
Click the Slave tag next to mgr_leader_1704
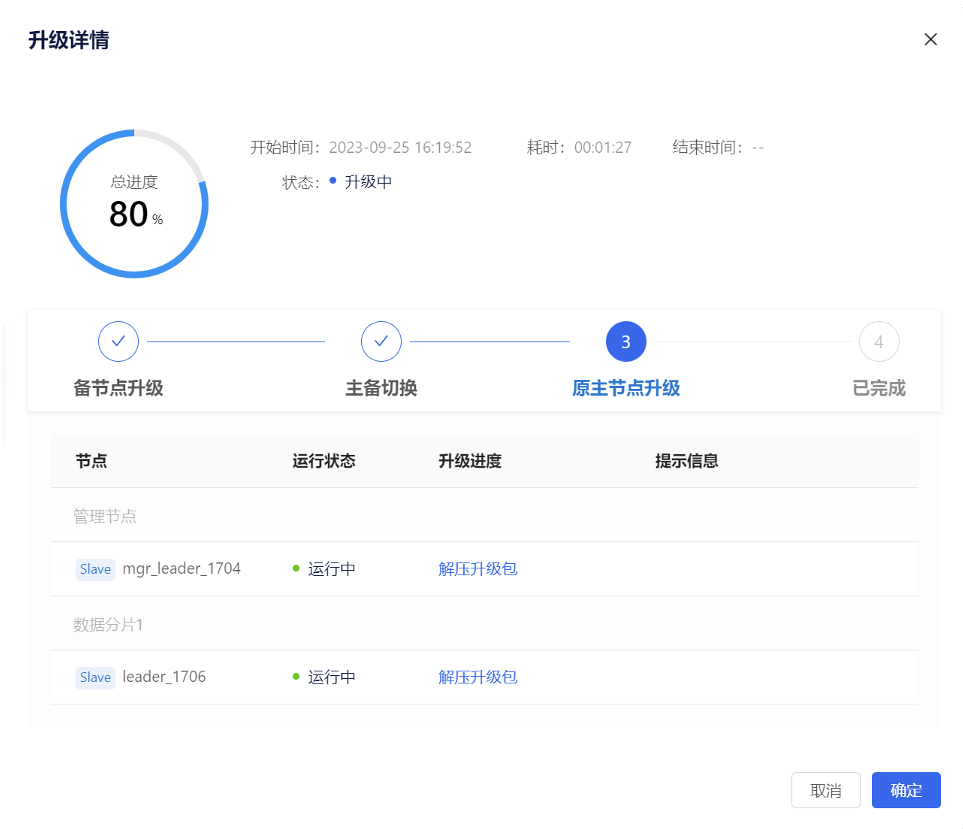[x=95, y=569]
